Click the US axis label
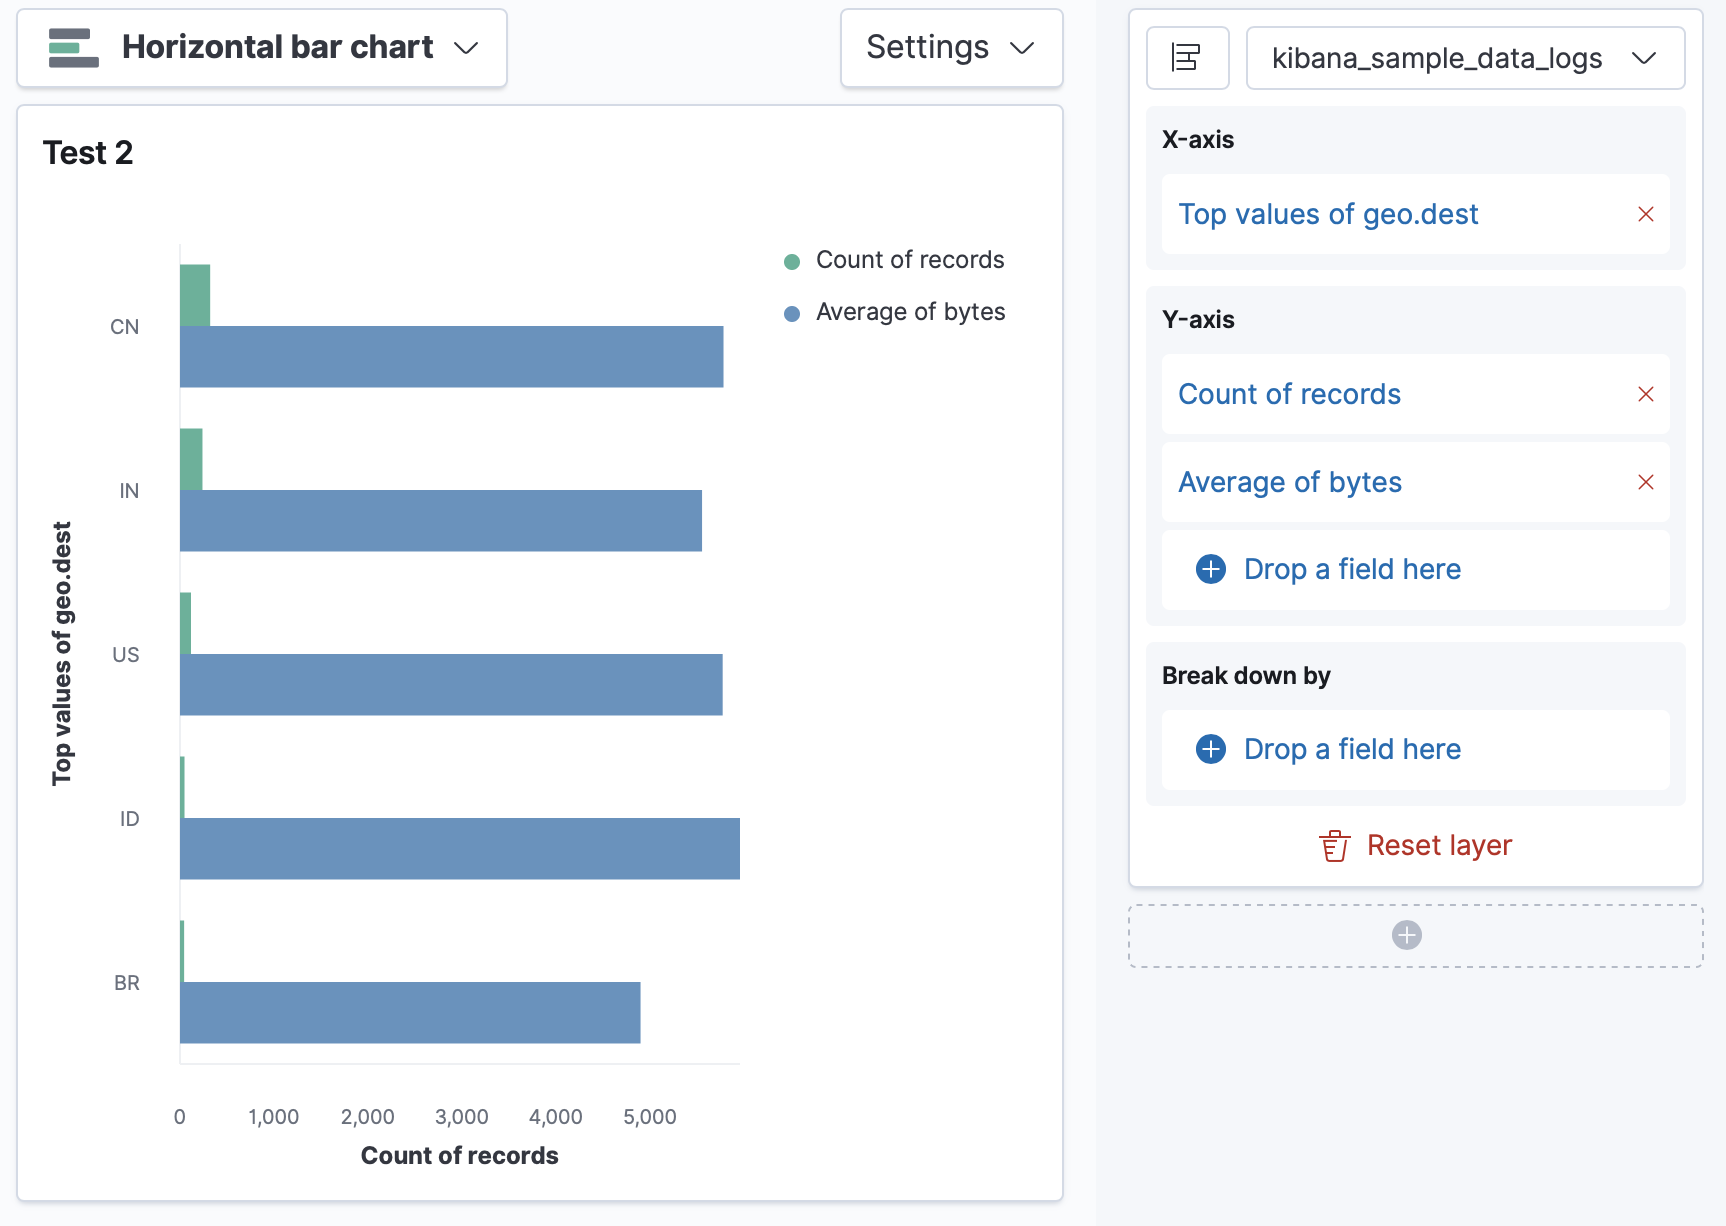 [x=126, y=655]
